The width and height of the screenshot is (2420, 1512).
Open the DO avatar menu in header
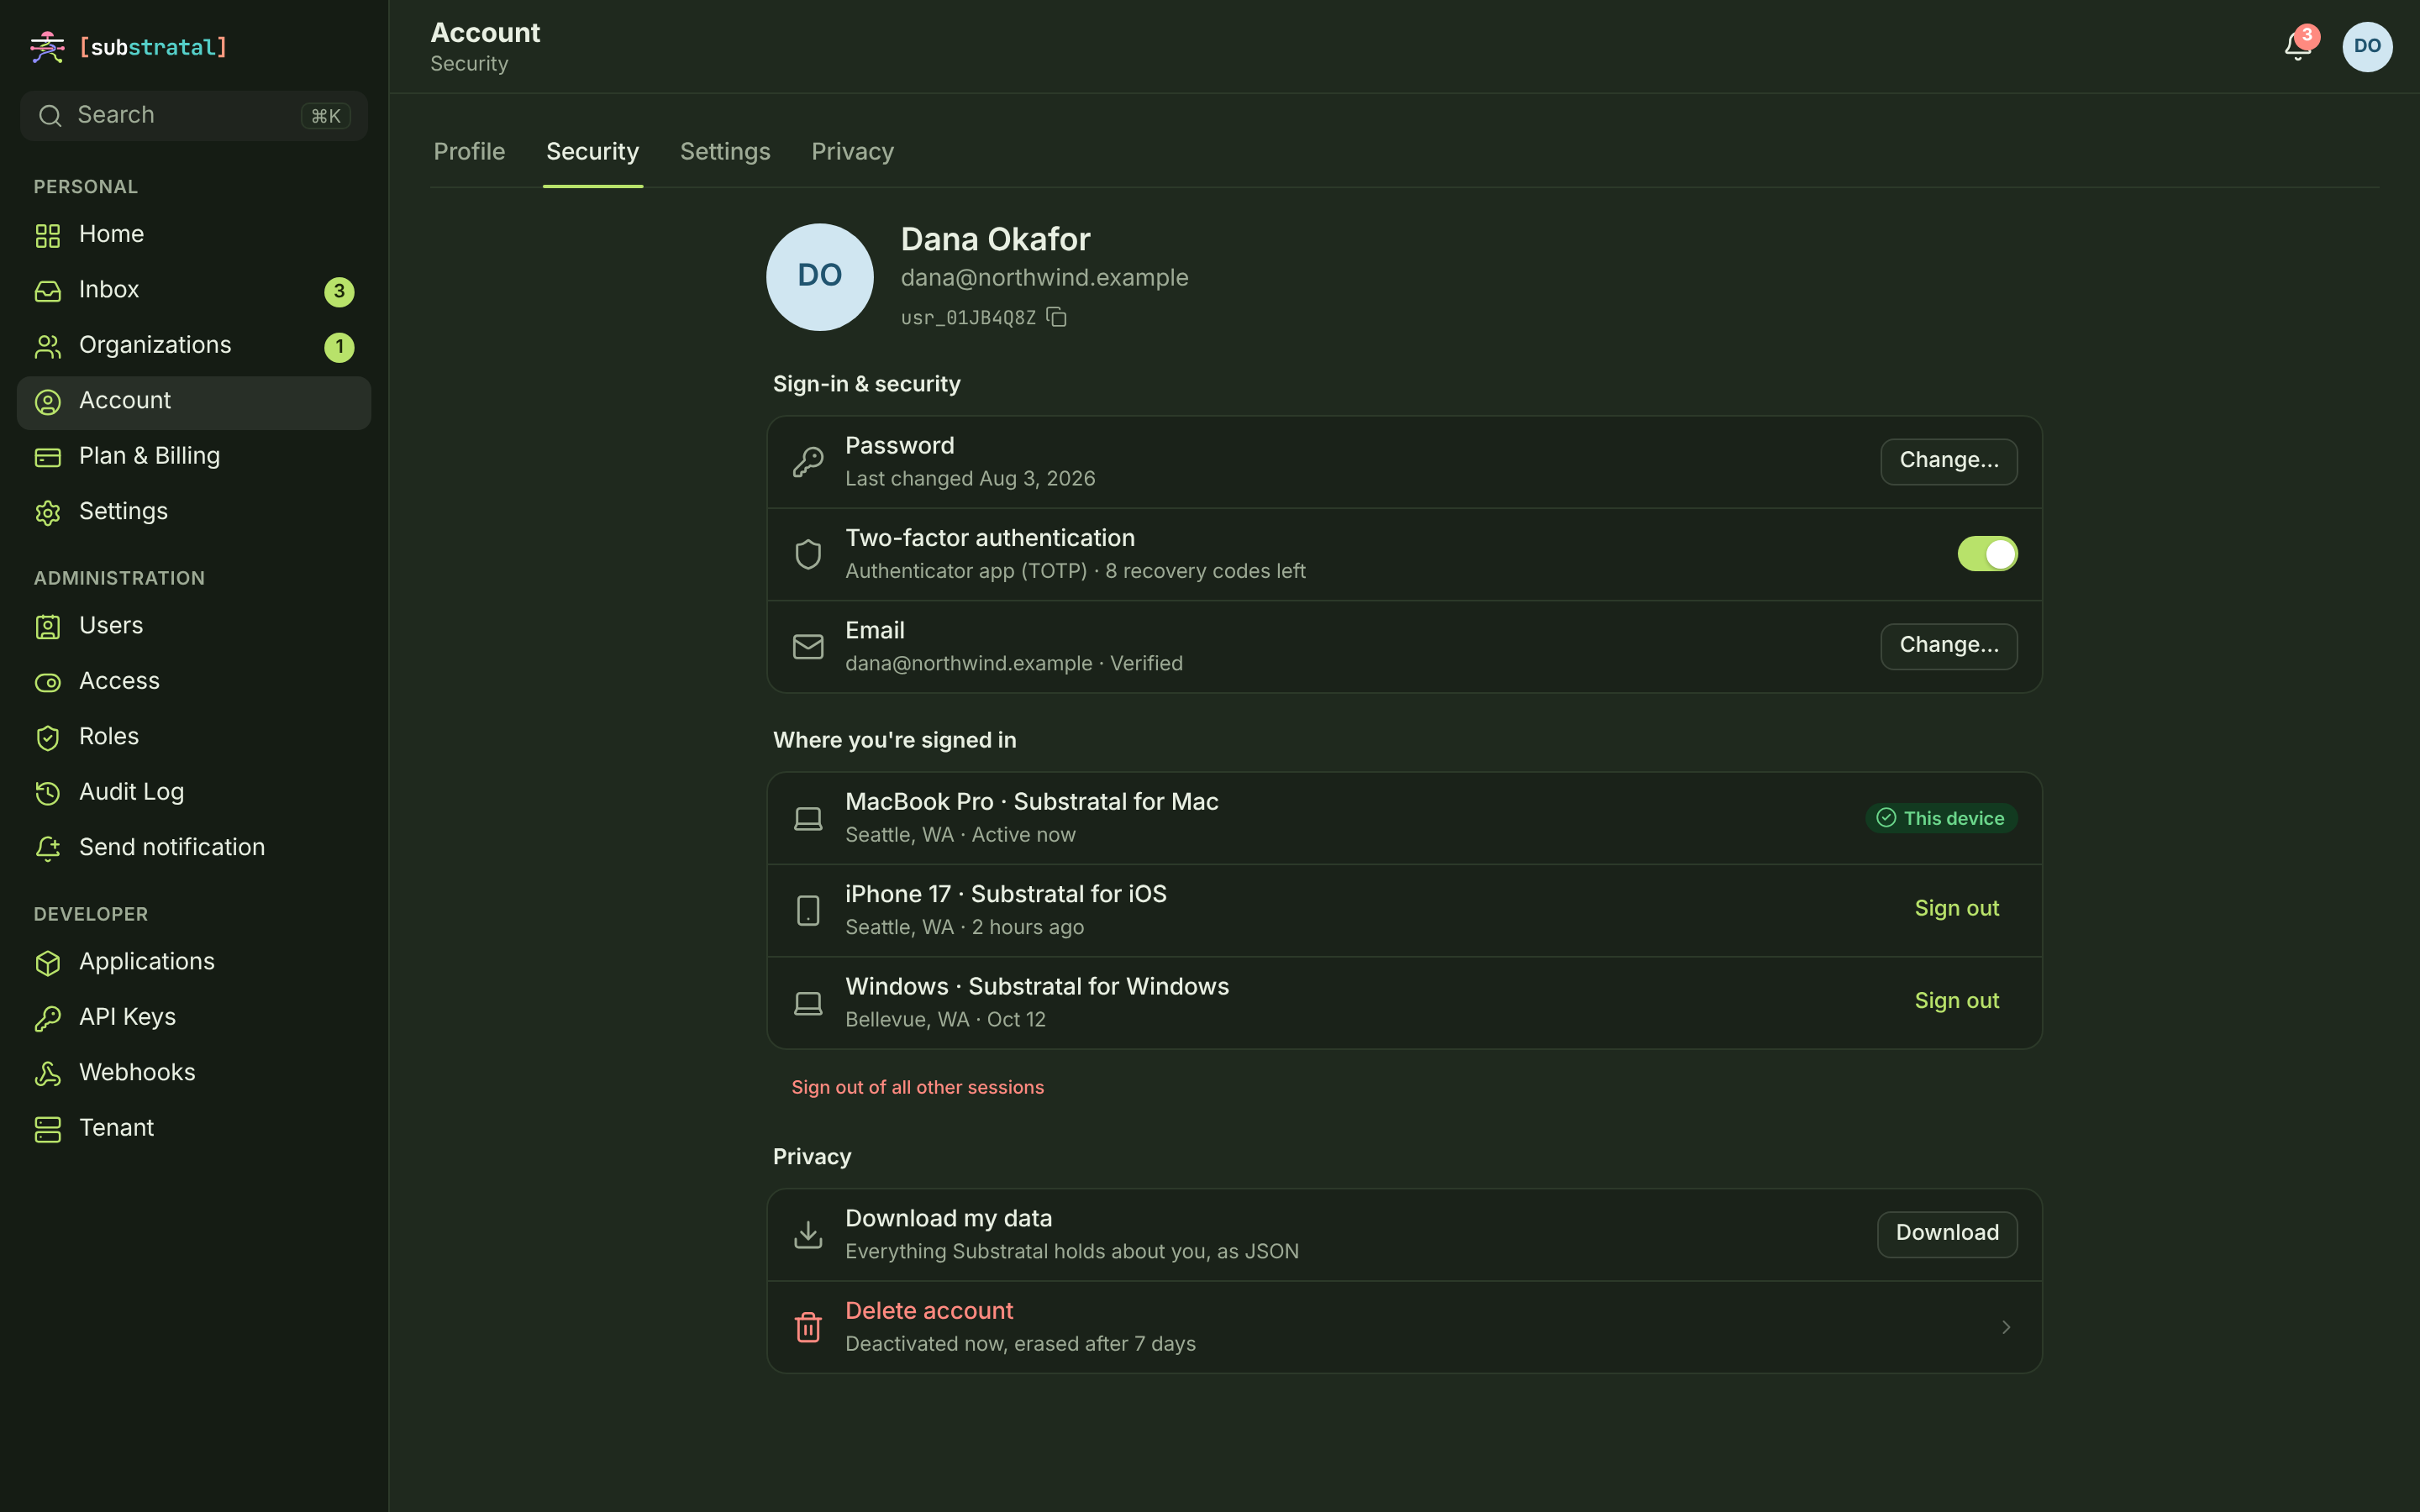click(x=2367, y=47)
